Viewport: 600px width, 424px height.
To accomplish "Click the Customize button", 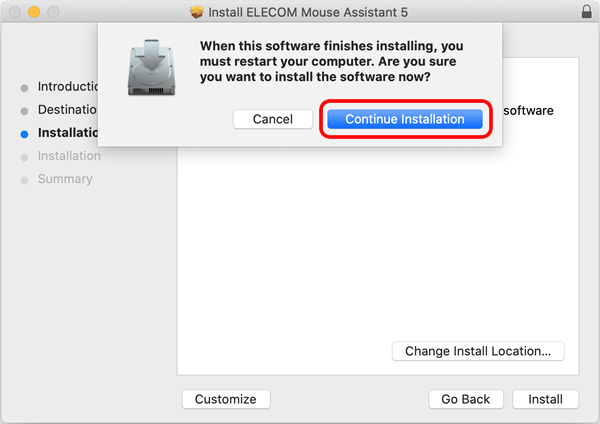I will click(x=226, y=399).
